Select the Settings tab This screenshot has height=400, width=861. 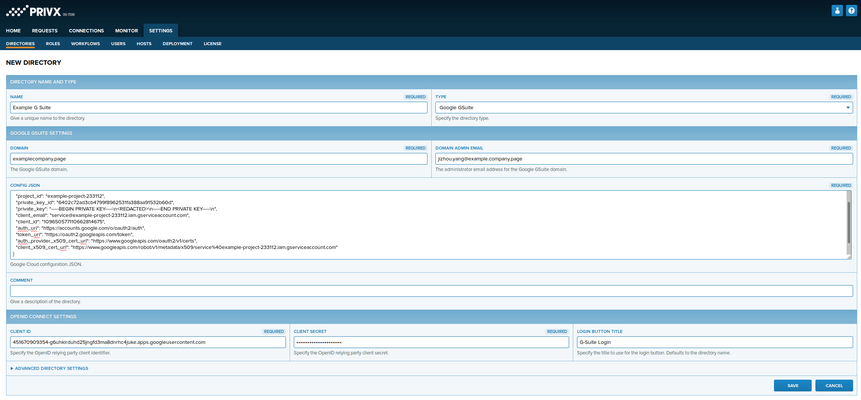pyautogui.click(x=161, y=31)
